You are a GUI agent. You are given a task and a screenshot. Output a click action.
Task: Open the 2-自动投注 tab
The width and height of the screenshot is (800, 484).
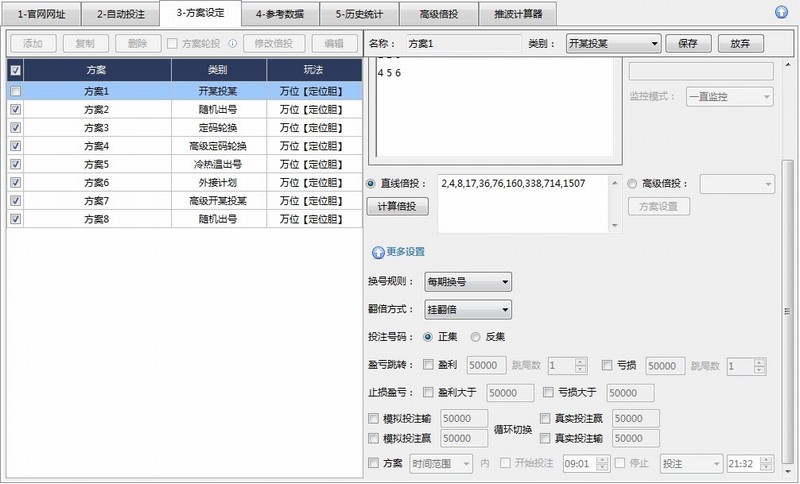[x=121, y=14]
